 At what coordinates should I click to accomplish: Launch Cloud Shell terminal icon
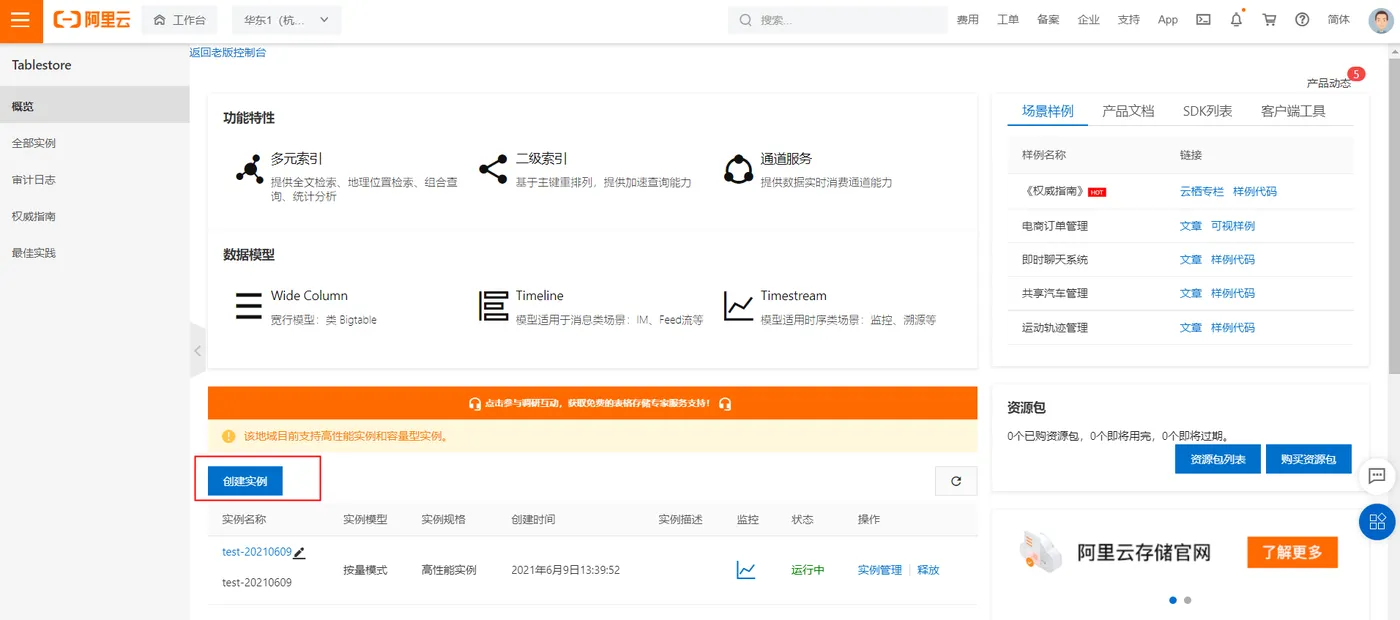tap(1204, 20)
